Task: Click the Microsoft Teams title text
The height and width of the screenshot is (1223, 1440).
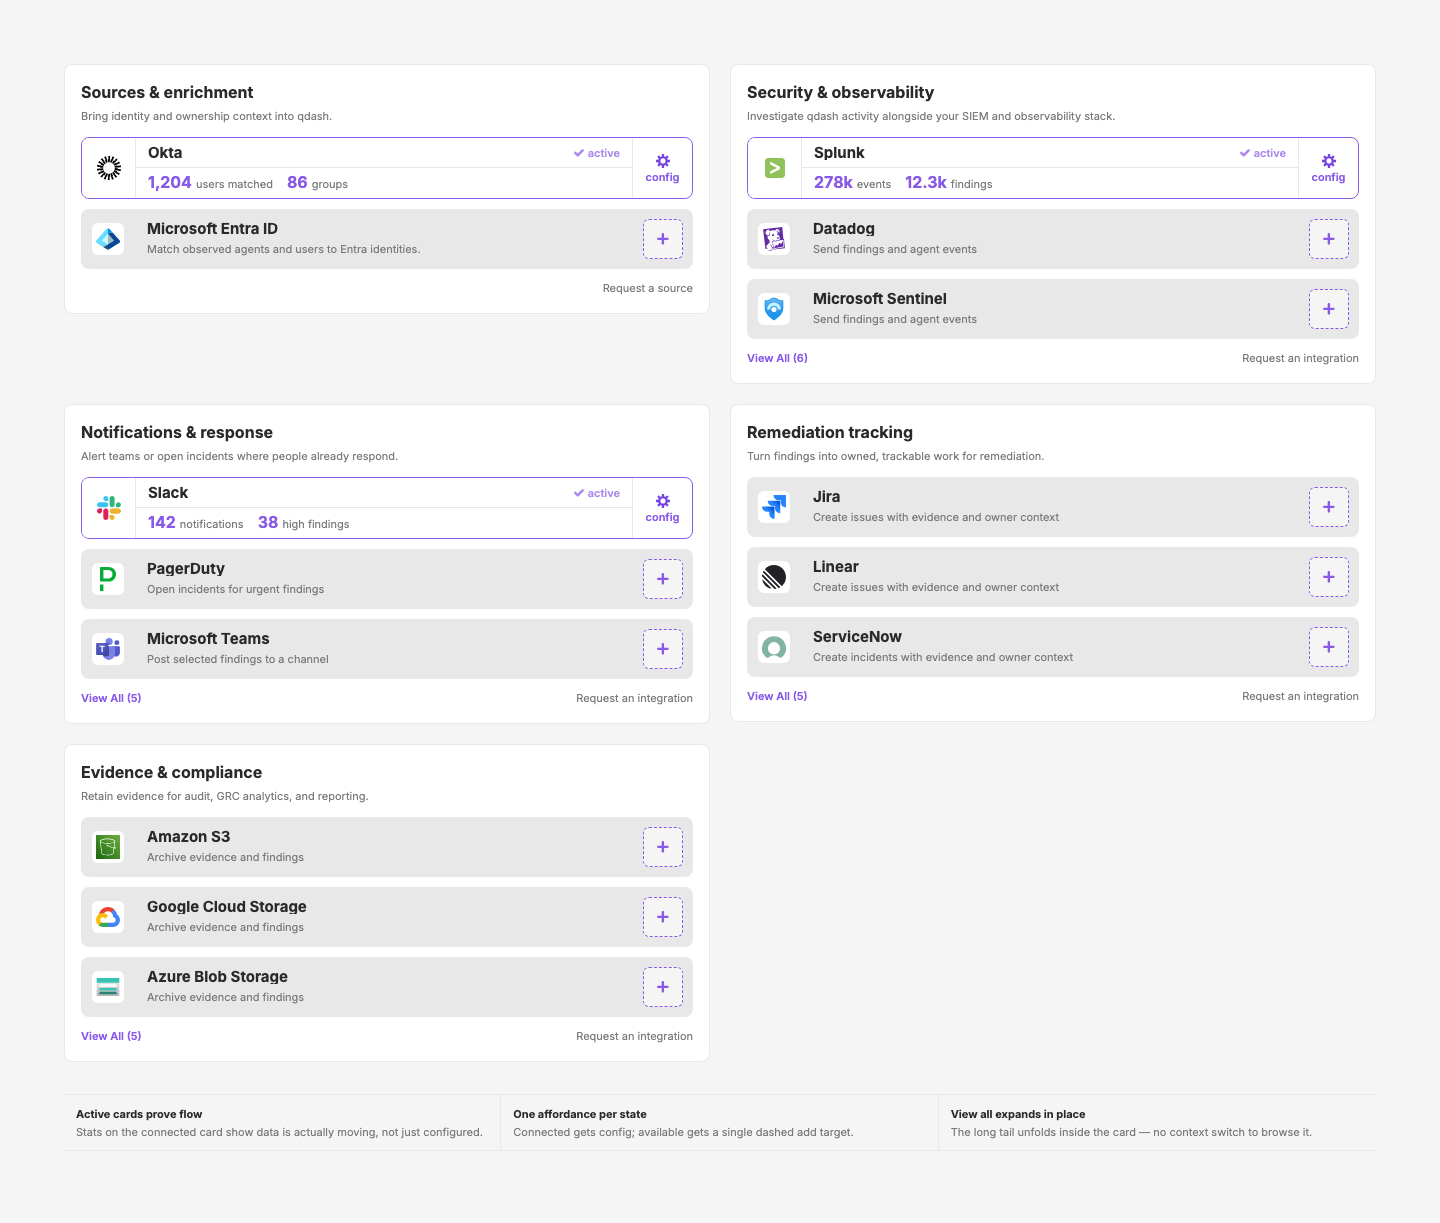Action: (x=208, y=639)
